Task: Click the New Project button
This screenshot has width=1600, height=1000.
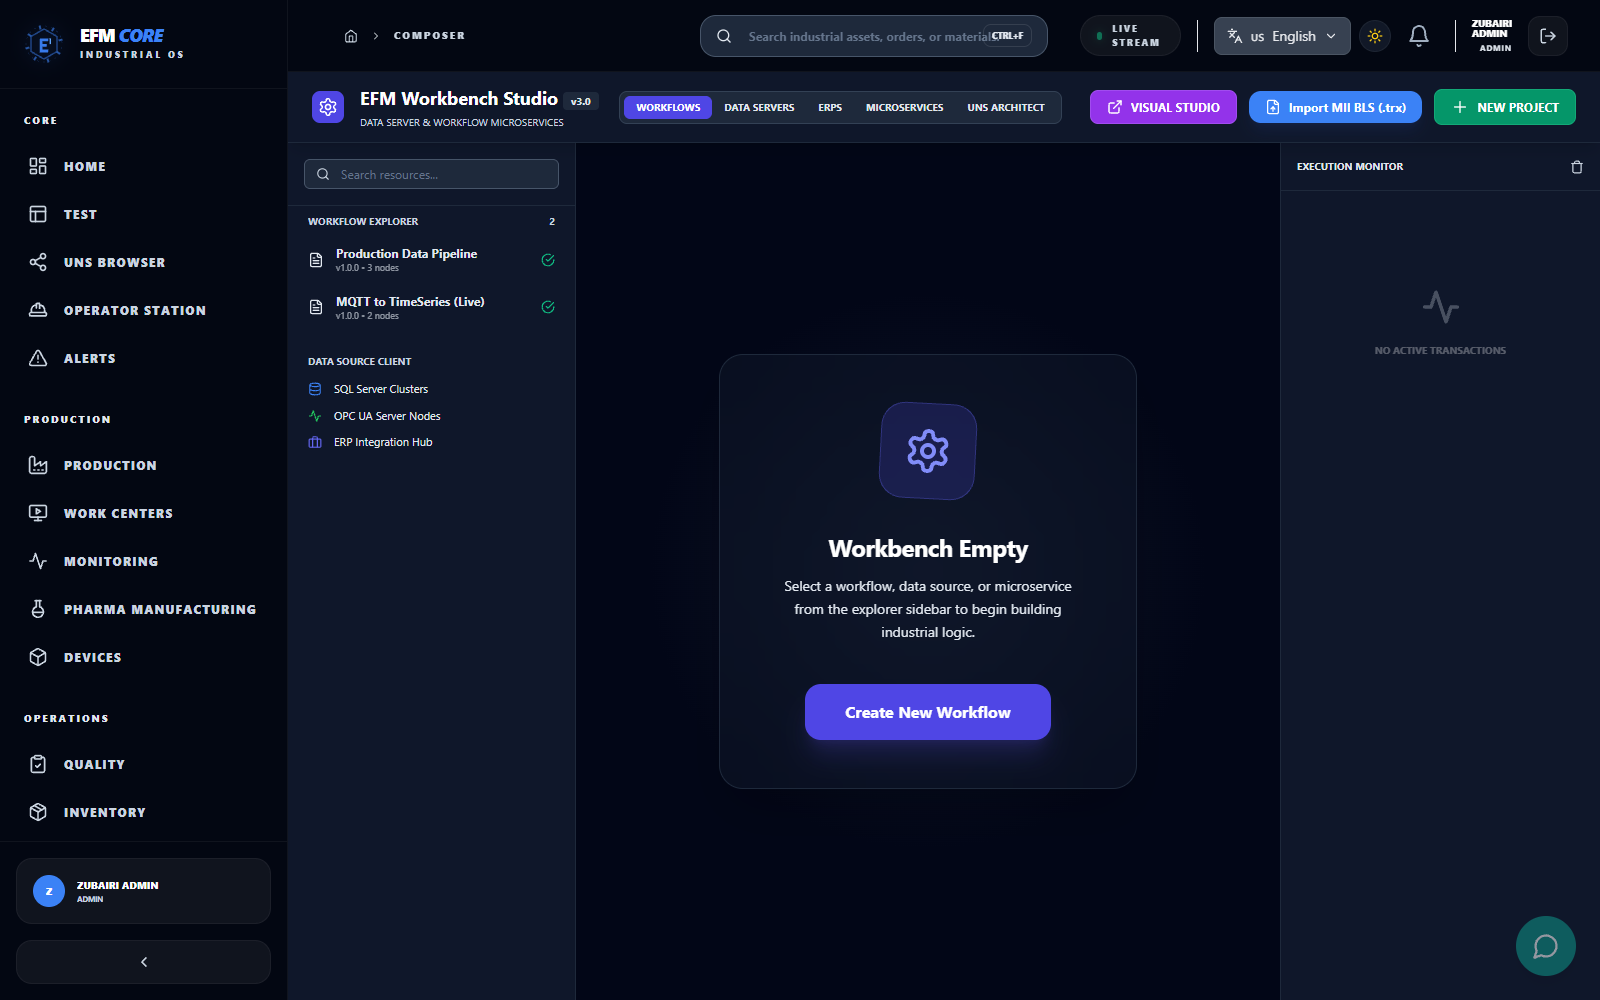Action: [1504, 107]
